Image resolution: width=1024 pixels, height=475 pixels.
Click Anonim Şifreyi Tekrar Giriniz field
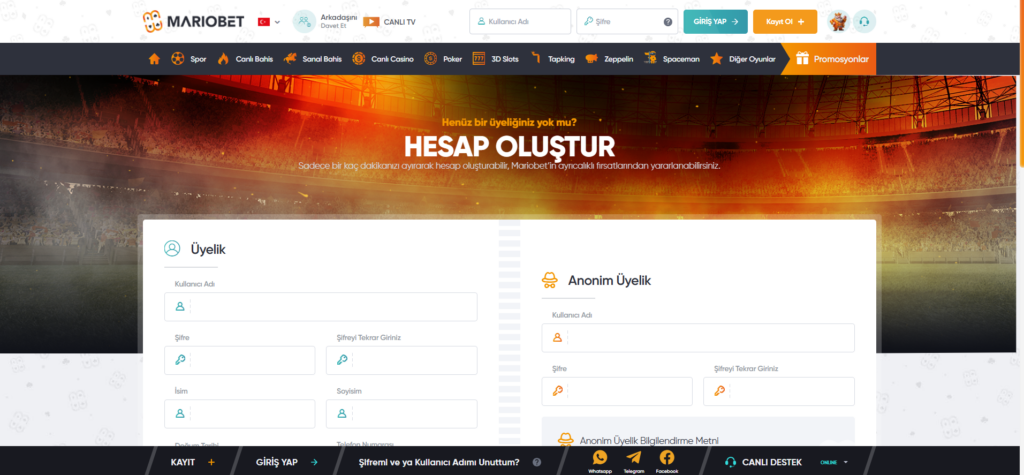click(x=779, y=391)
